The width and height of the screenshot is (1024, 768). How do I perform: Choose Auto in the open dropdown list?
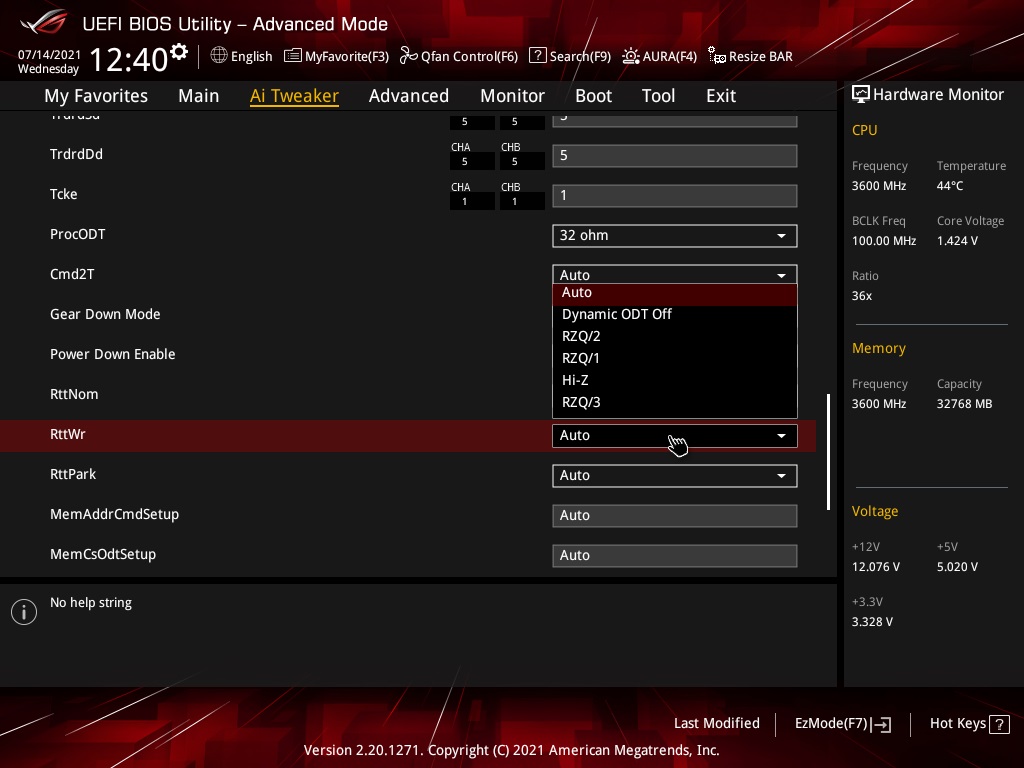click(675, 294)
